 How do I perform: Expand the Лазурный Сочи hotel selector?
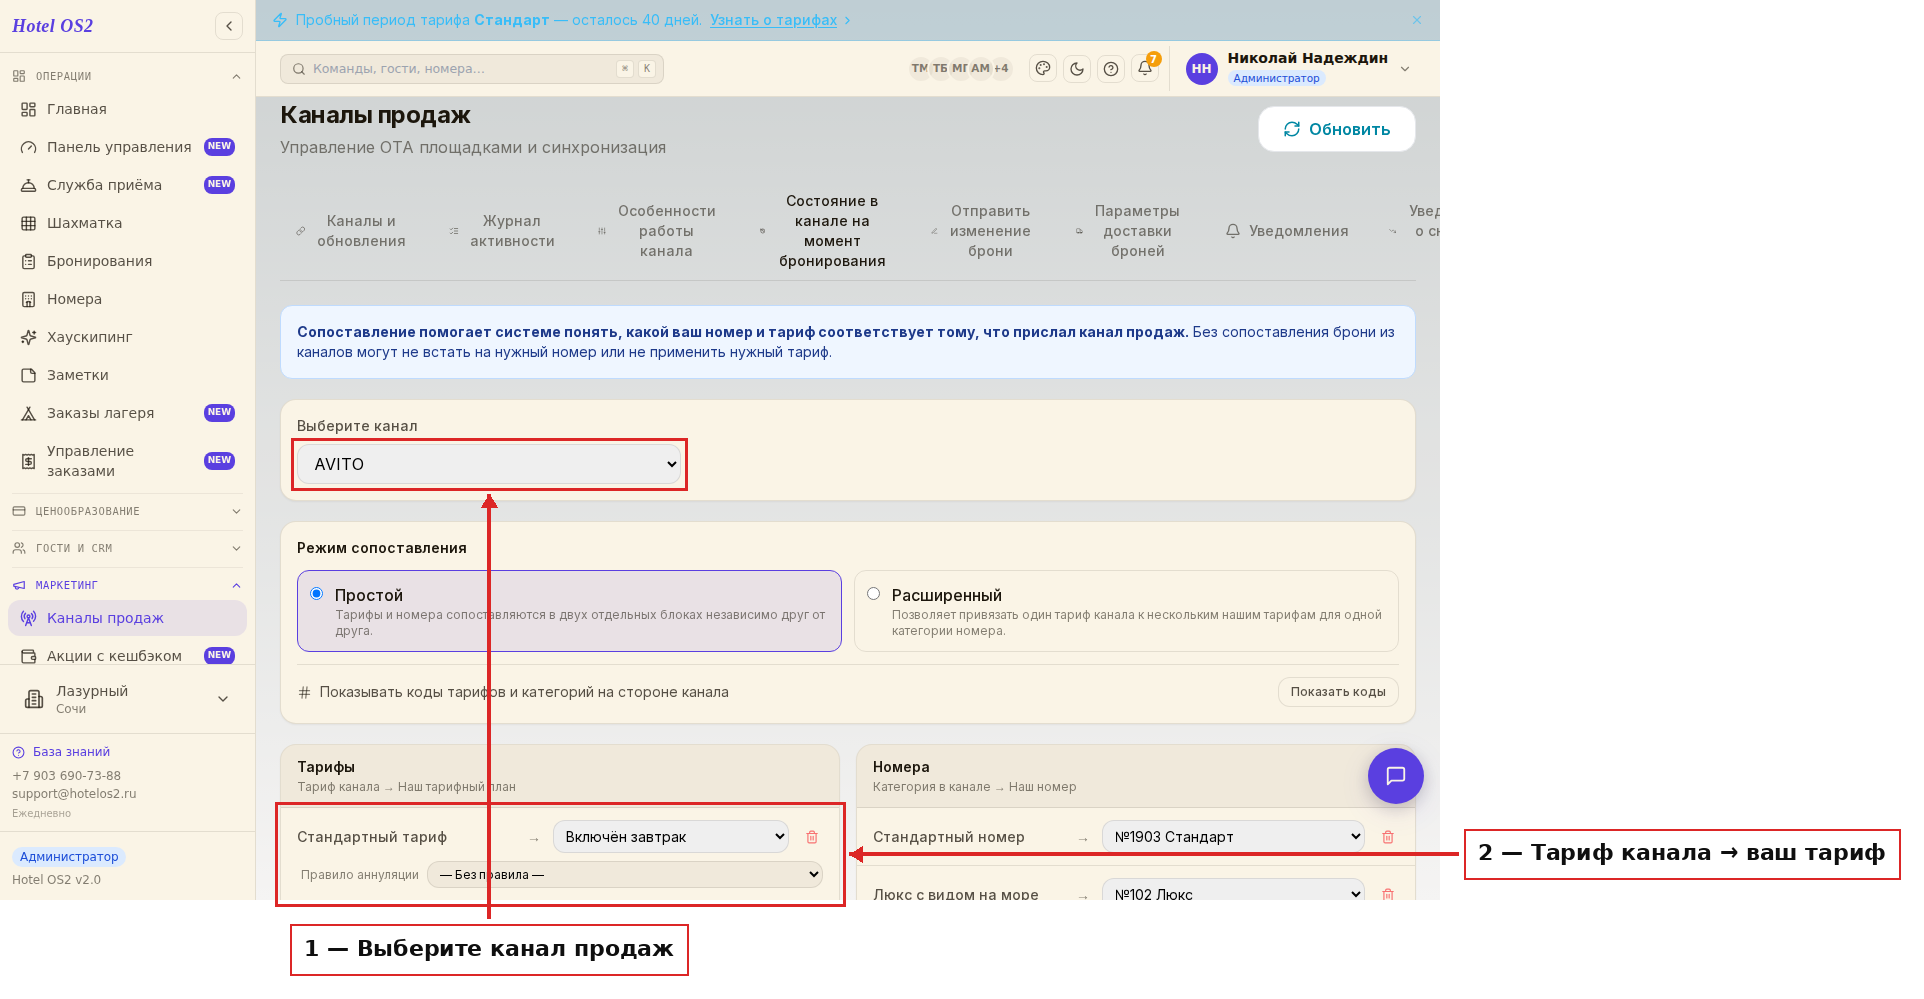click(x=128, y=699)
